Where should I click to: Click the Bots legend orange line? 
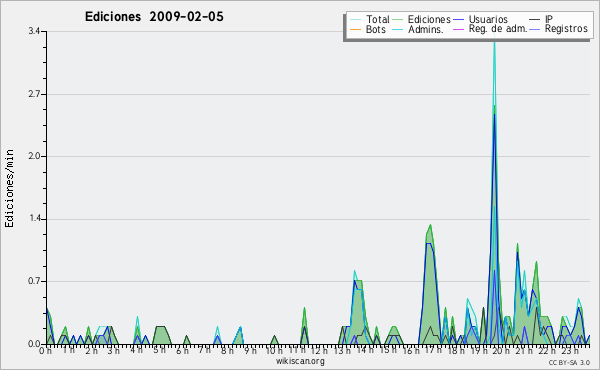point(355,29)
